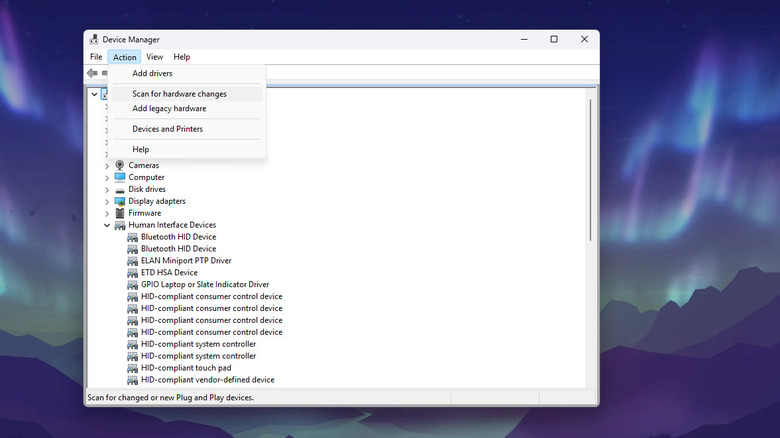This screenshot has width=780, height=438.
Task: Open Devices and Printers menu entry
Action: click(x=167, y=129)
